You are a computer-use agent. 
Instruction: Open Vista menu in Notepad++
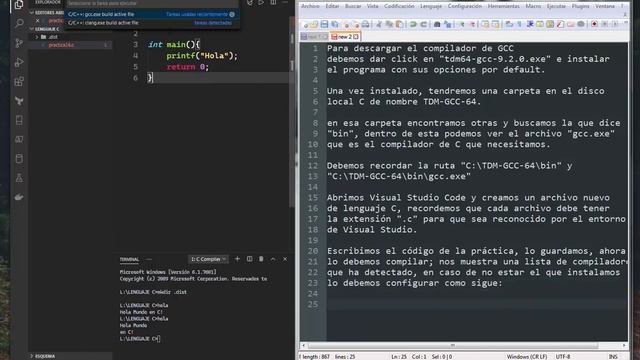pos(372,6)
